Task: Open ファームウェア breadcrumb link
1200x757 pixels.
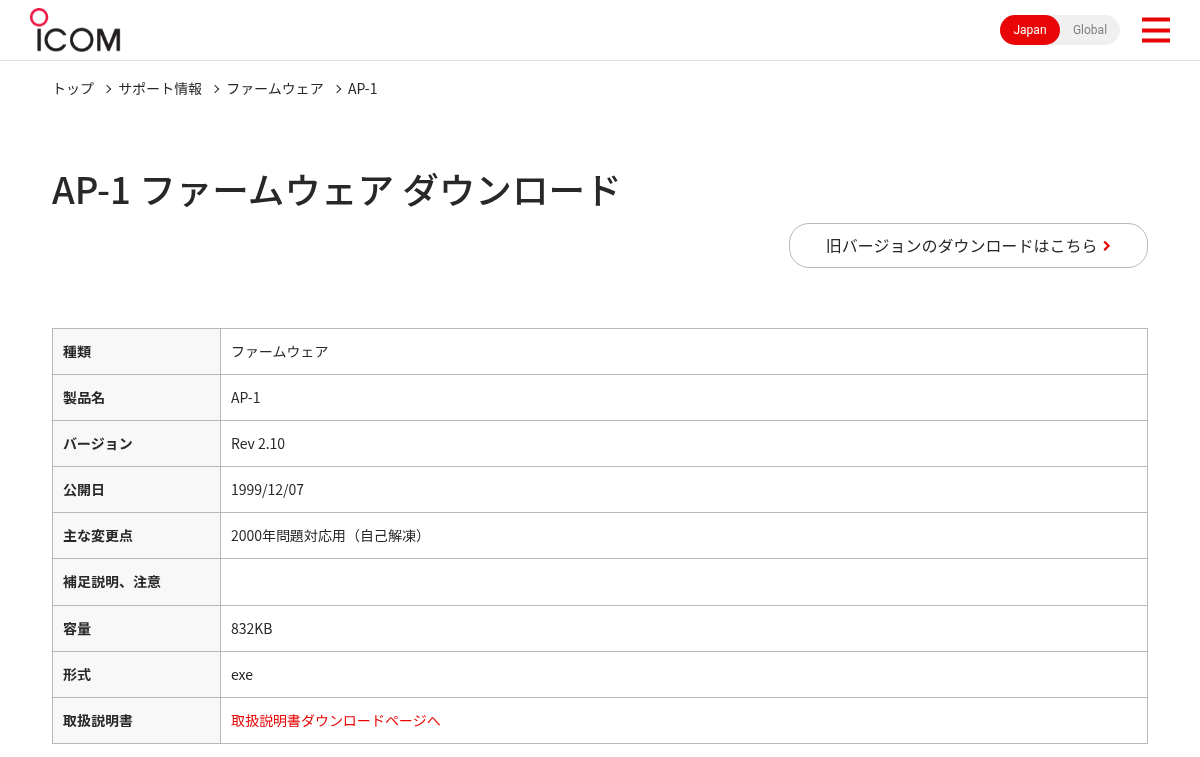Action: pos(275,88)
